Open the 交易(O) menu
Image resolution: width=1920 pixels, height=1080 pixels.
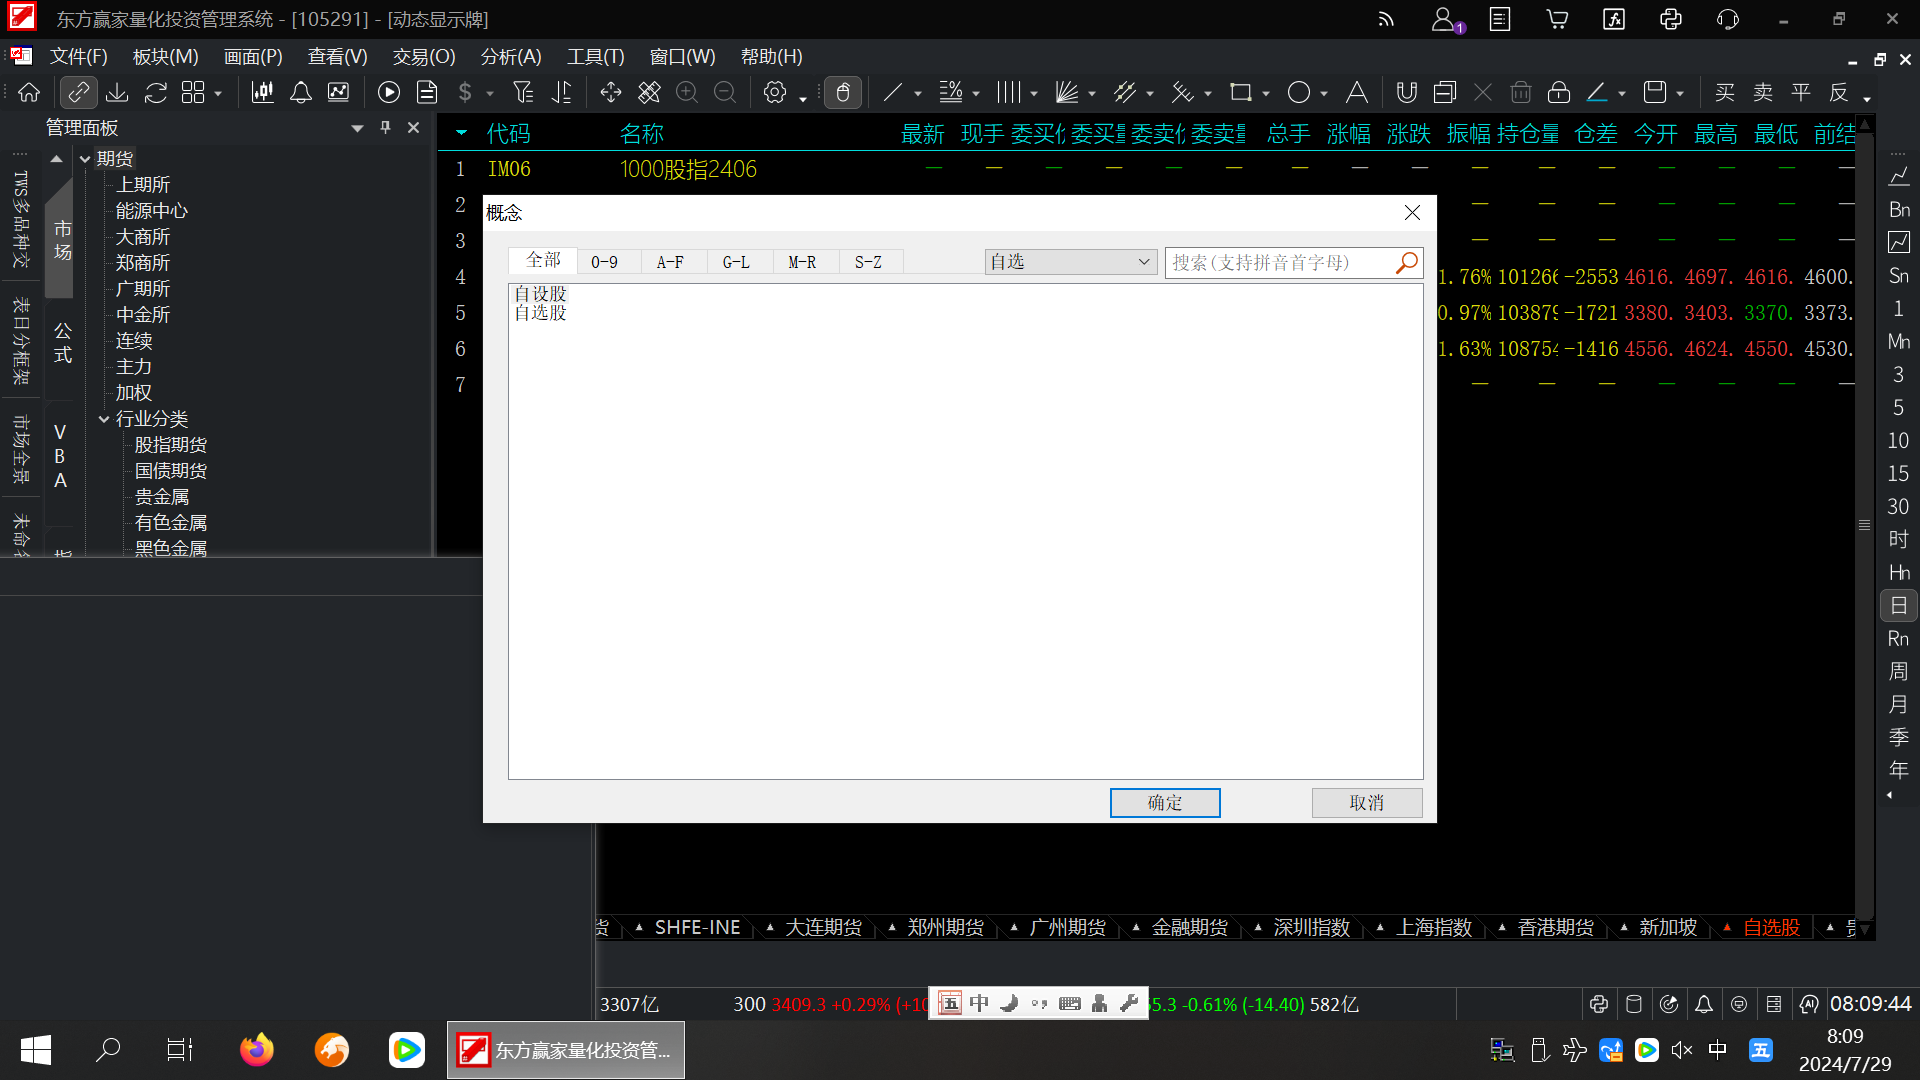pyautogui.click(x=424, y=57)
